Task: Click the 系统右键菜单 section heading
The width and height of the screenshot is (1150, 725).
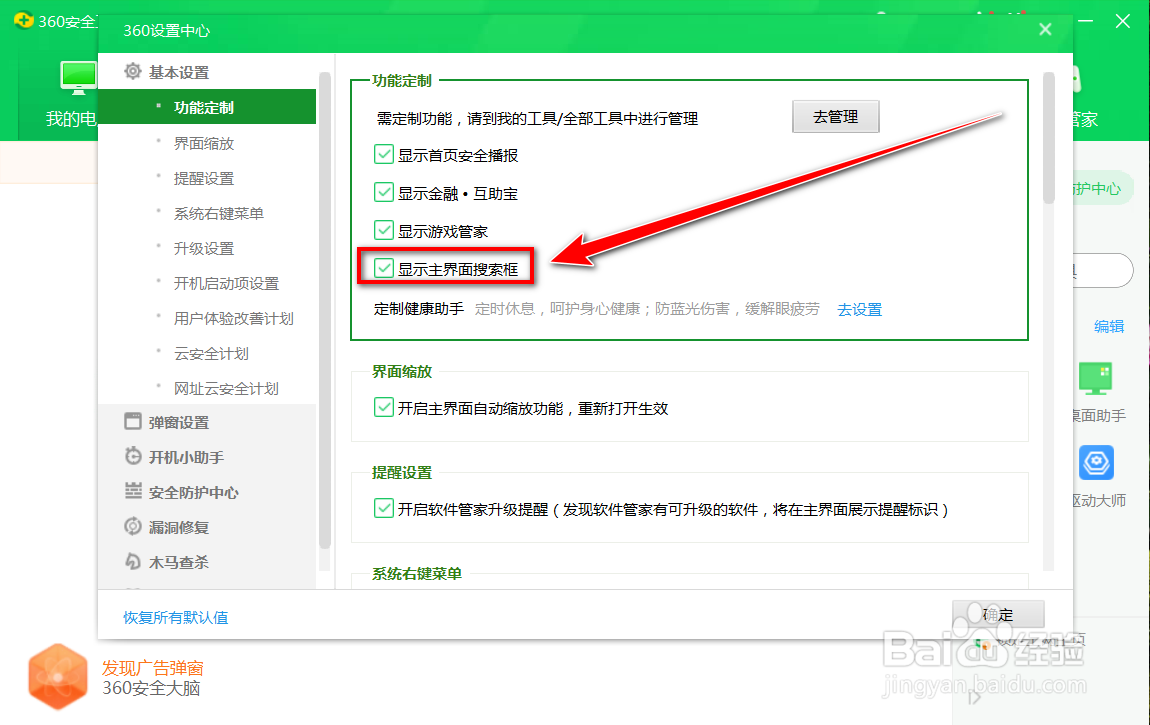Action: pyautogui.click(x=417, y=573)
